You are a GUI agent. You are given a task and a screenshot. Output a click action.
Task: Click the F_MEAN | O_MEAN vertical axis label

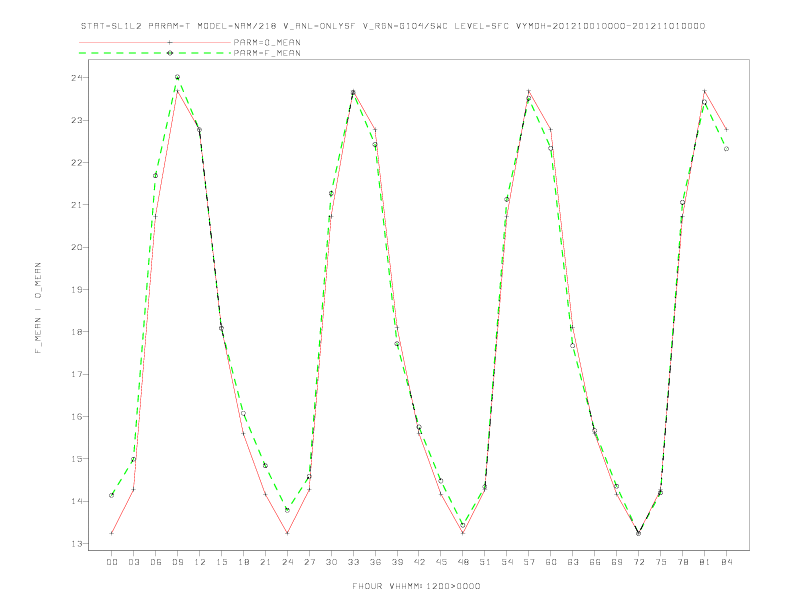coord(38,308)
